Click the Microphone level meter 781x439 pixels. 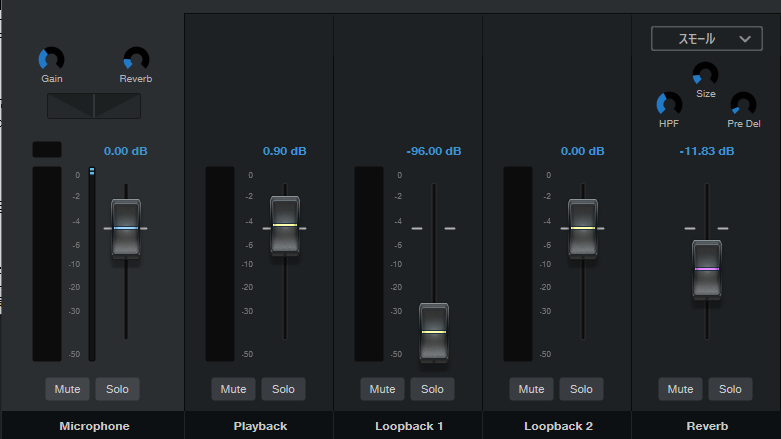point(47,264)
